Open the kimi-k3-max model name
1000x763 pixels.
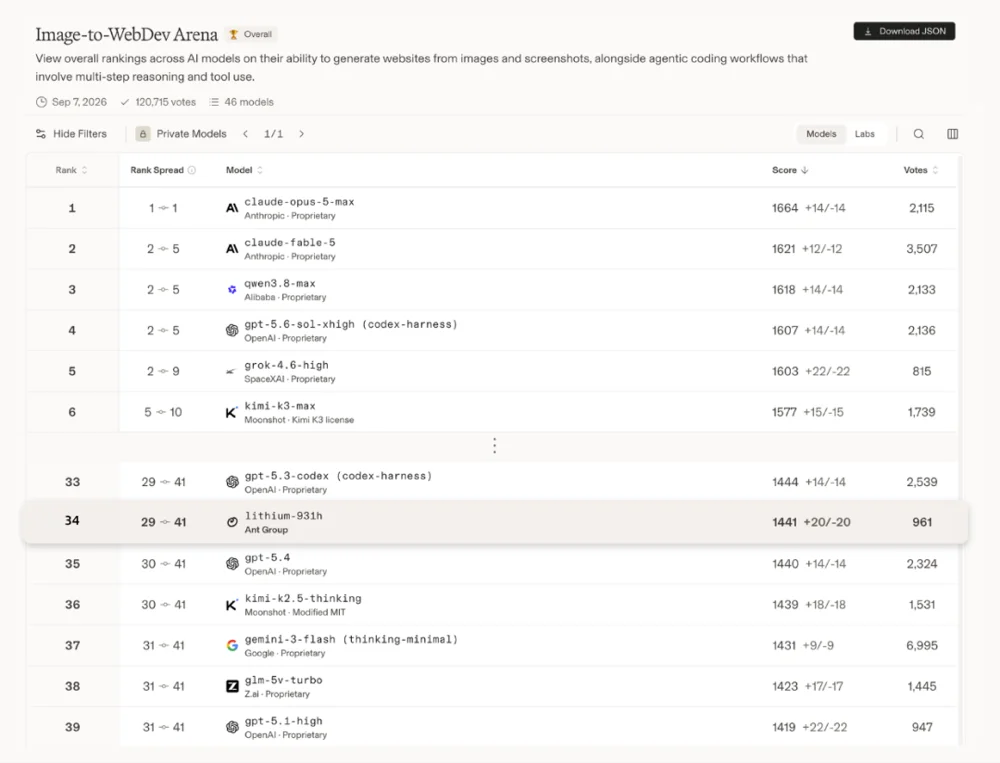280,406
